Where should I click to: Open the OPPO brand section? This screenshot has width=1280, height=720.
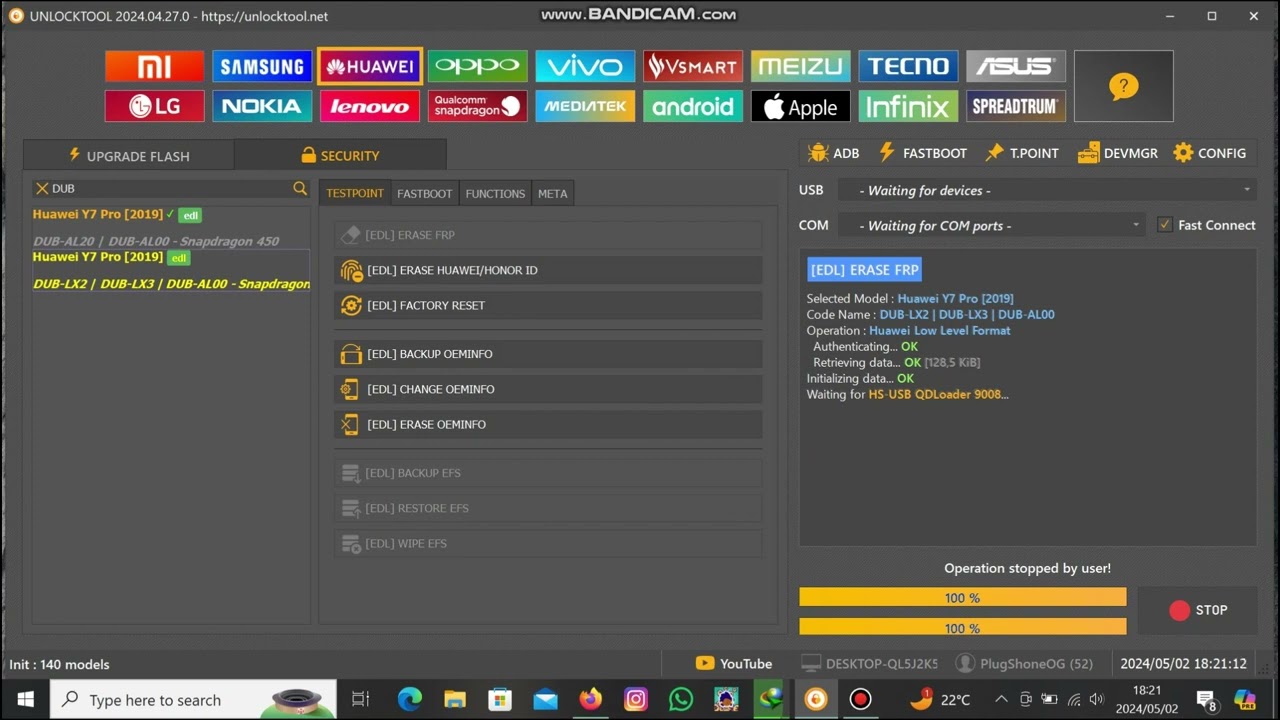tap(477, 67)
